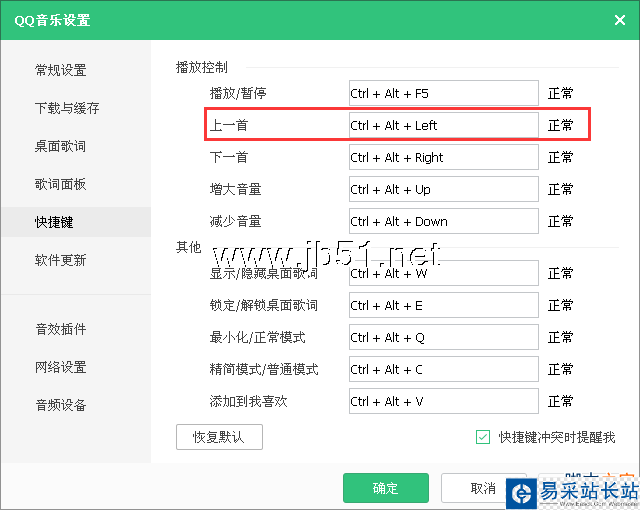Switch to 桌面歌词 settings
The height and width of the screenshot is (510, 640).
coord(60,146)
